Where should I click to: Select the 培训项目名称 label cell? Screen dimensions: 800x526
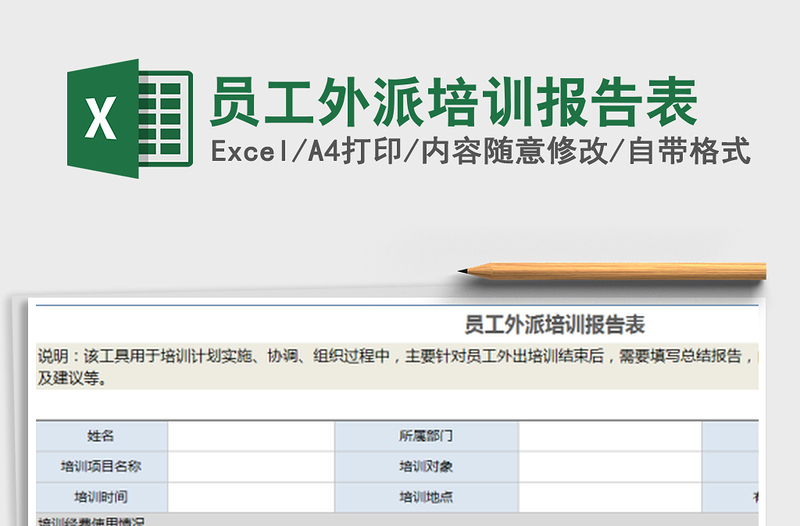[102, 466]
